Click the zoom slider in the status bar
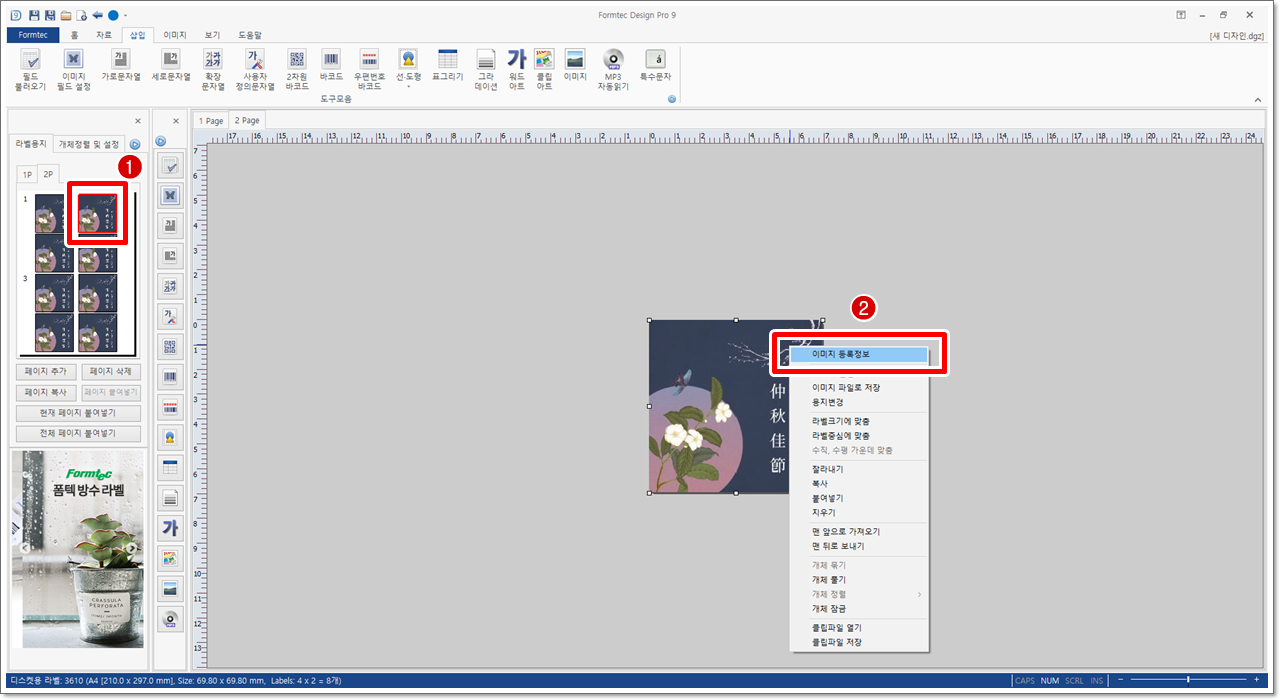Viewport: 1280px width, 700px height. [x=1187, y=680]
